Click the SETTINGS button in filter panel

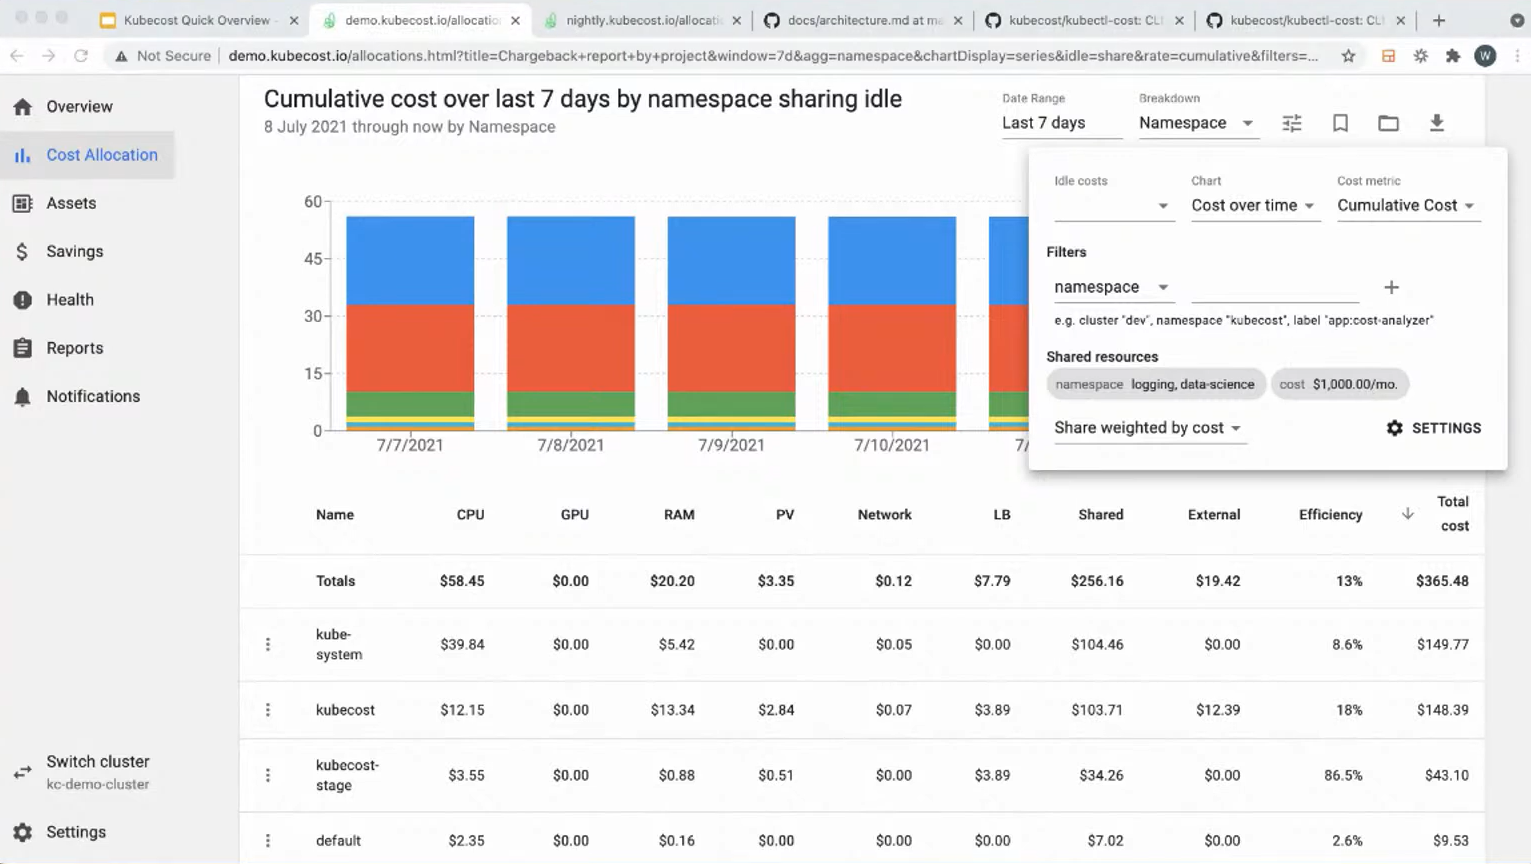[x=1433, y=428]
